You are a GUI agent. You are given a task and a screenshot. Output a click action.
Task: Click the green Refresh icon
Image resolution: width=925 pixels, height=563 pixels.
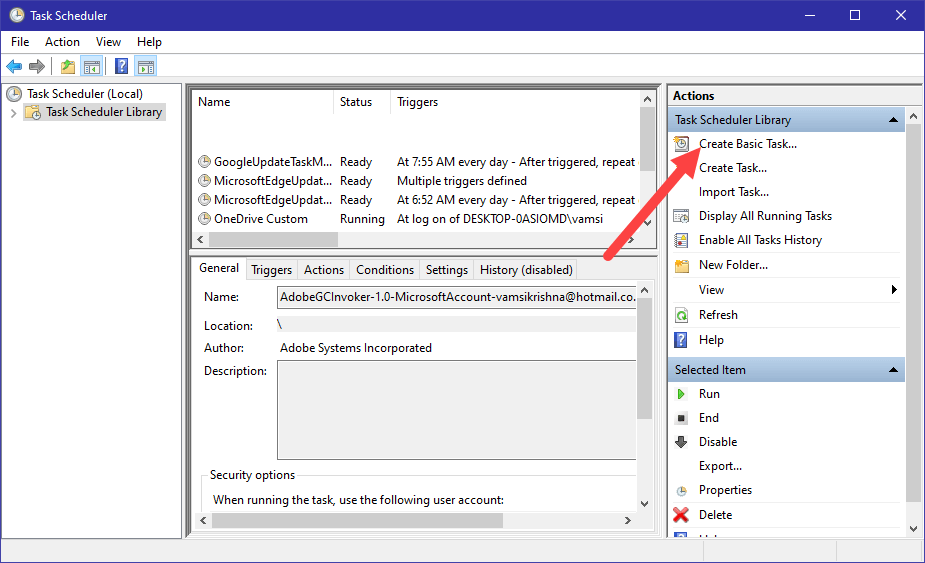point(681,315)
